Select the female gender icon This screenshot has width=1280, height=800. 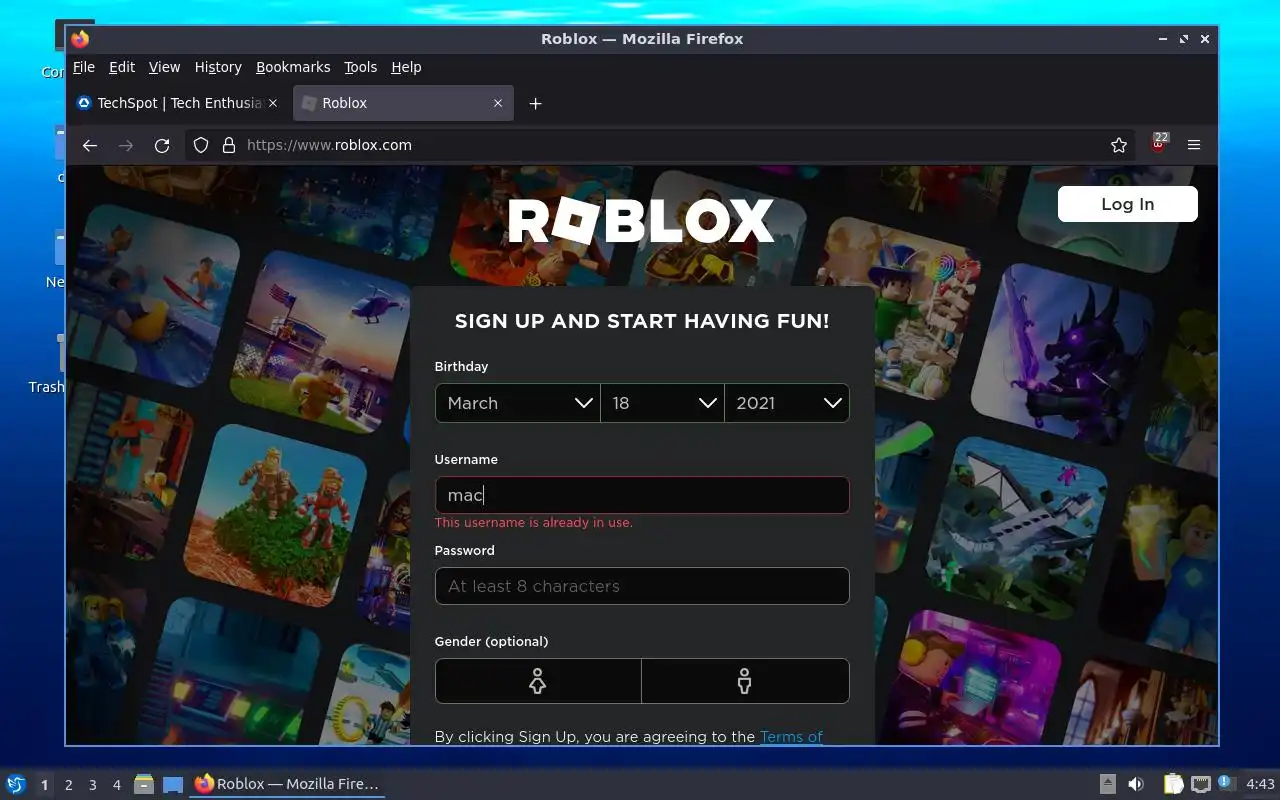tap(538, 681)
